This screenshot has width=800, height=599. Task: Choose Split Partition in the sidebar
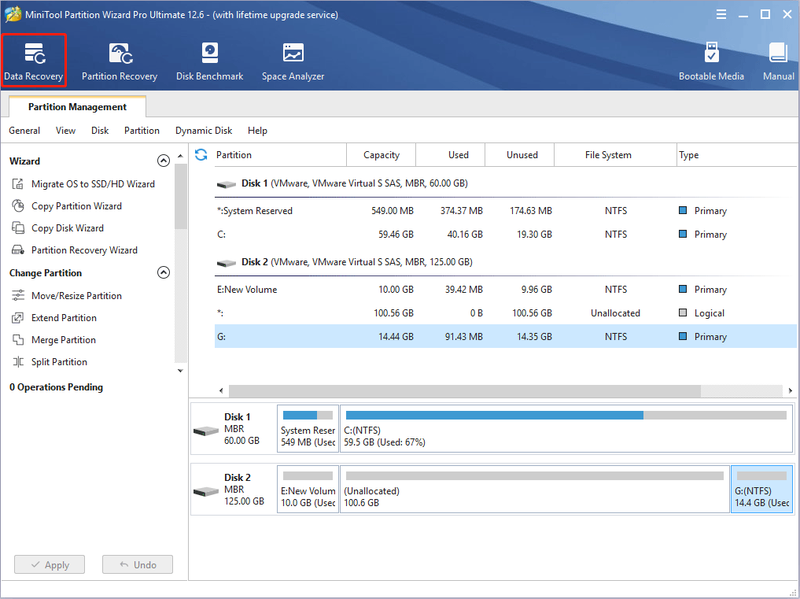(x=49, y=362)
